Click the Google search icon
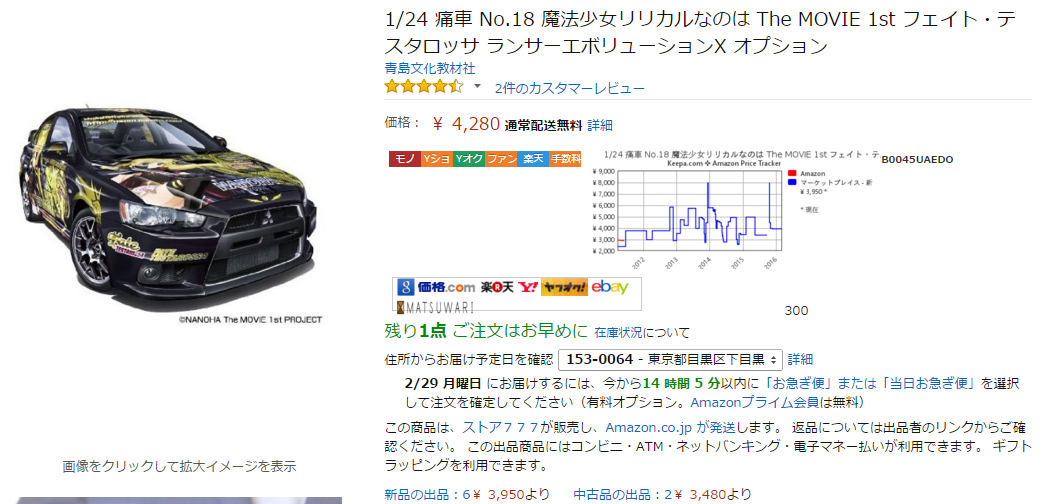The width and height of the screenshot is (1046, 504). tap(405, 287)
